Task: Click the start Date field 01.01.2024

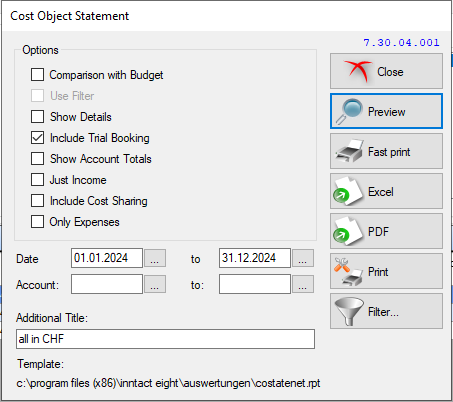Action: click(x=107, y=258)
